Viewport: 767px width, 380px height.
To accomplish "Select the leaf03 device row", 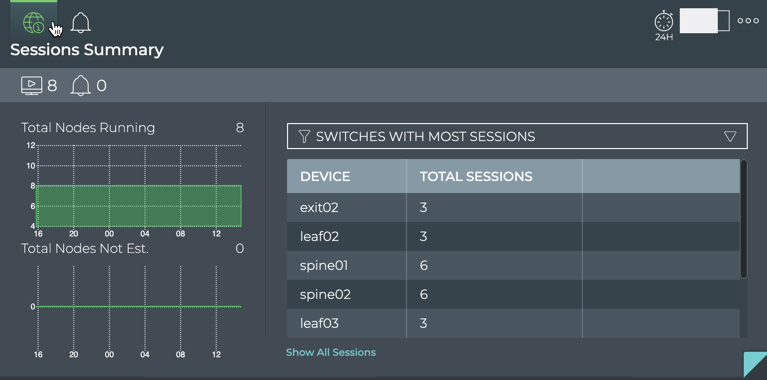I will pos(513,323).
